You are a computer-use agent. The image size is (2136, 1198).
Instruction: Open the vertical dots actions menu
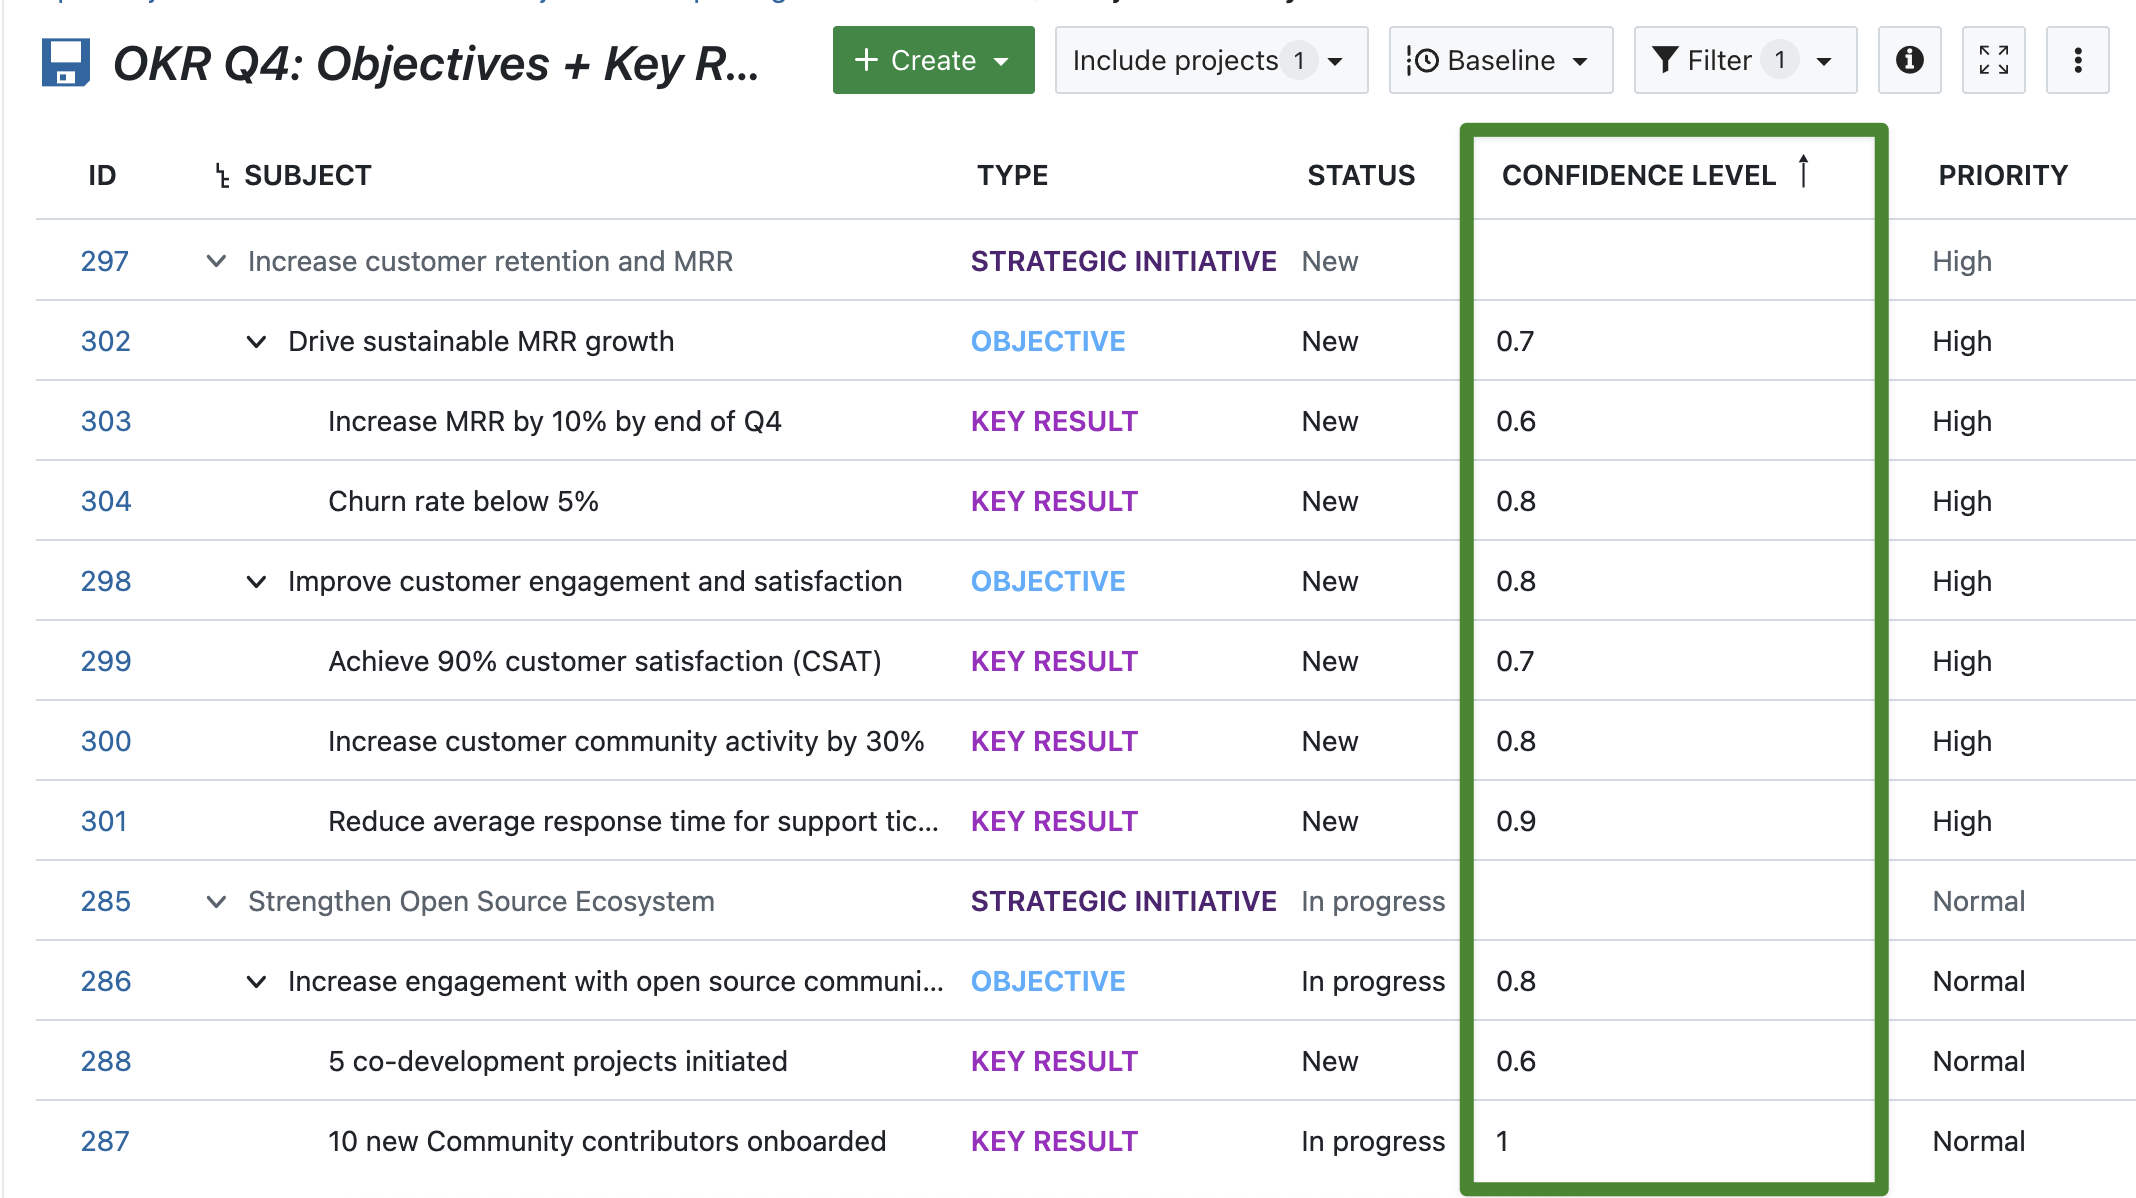2078,60
